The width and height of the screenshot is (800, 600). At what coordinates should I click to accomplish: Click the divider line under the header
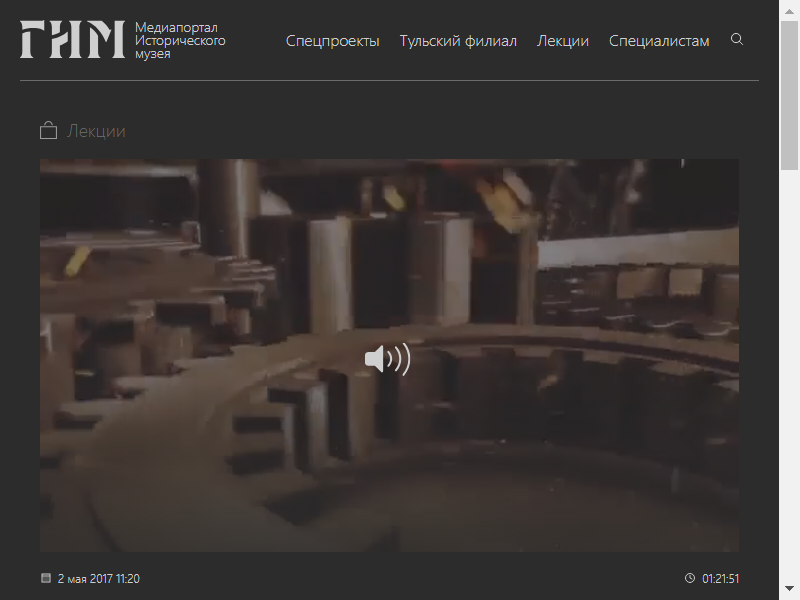click(389, 80)
